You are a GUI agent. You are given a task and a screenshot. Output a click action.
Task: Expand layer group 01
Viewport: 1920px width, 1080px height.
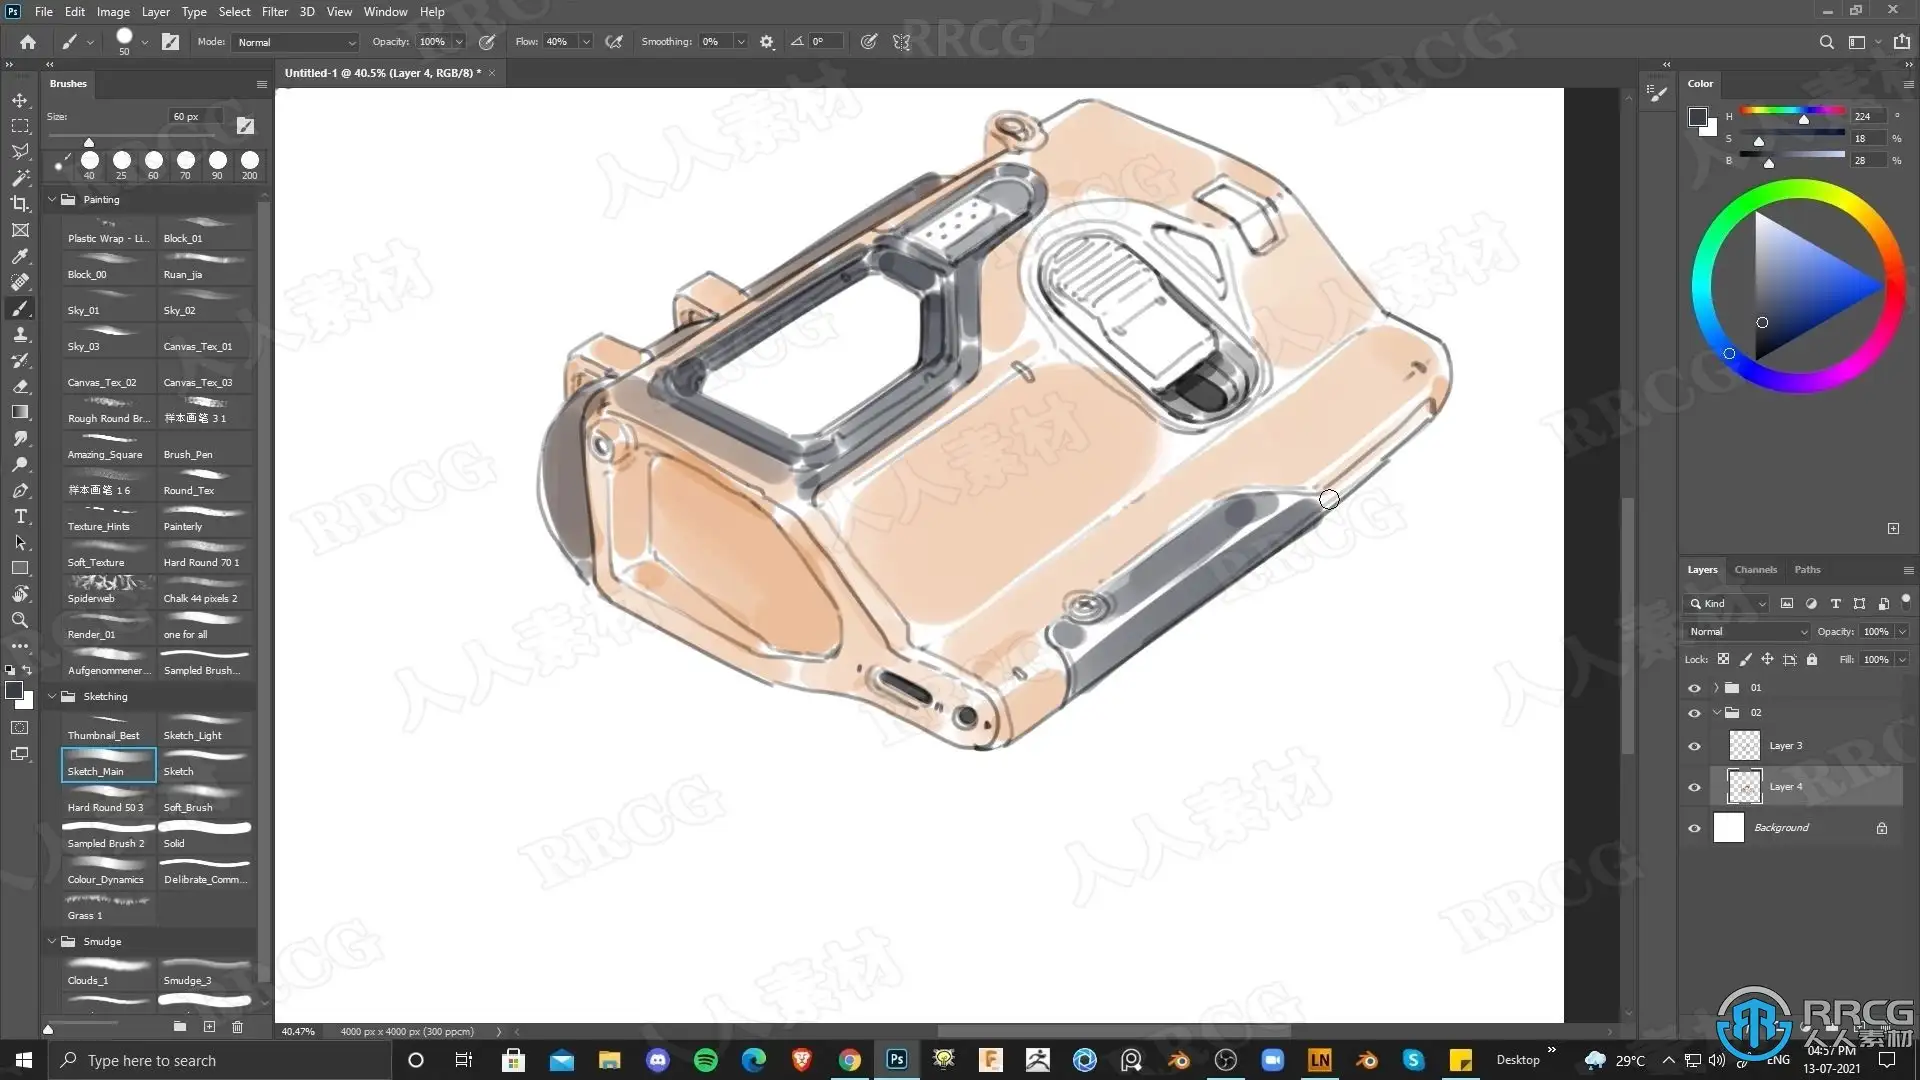(1716, 688)
